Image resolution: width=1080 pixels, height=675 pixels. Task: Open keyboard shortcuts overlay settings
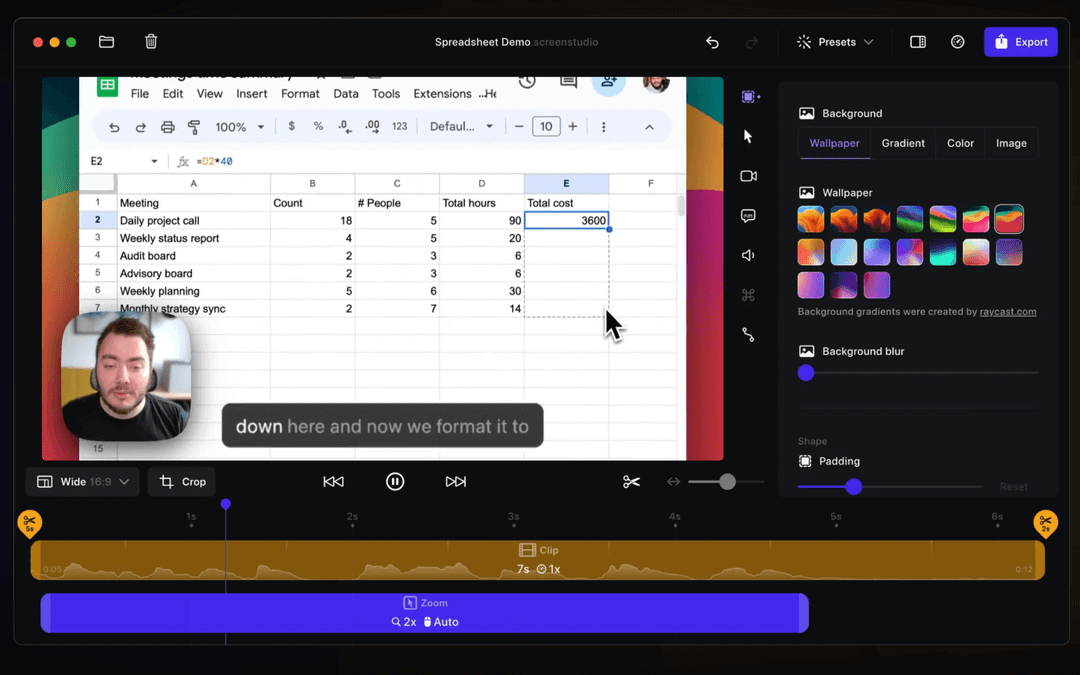[748, 294]
